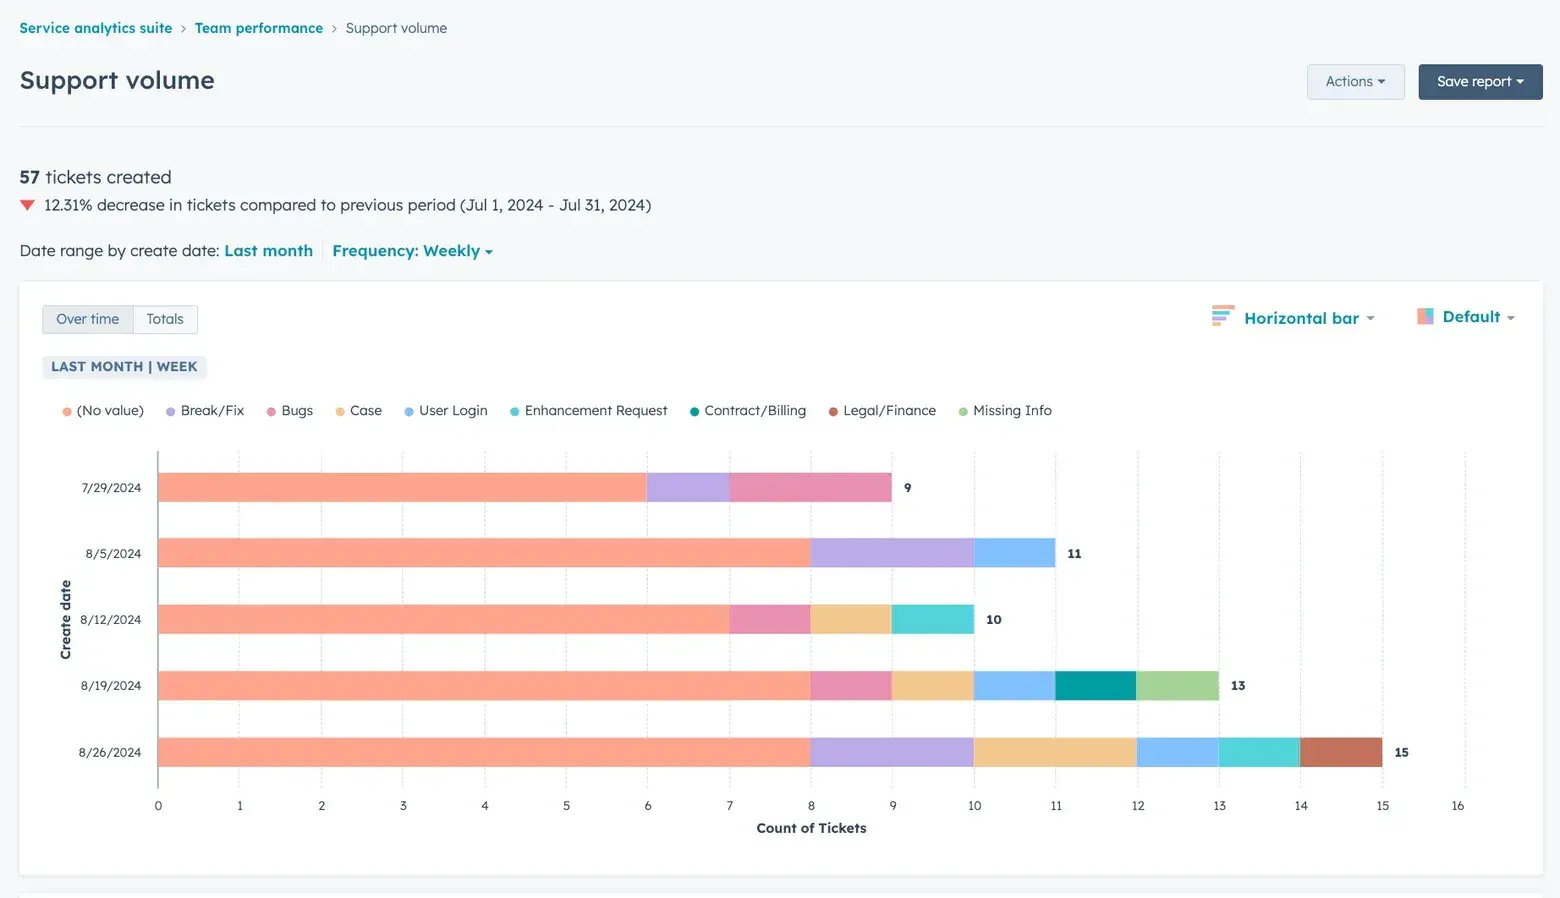Click the Last month date range link

tap(268, 250)
